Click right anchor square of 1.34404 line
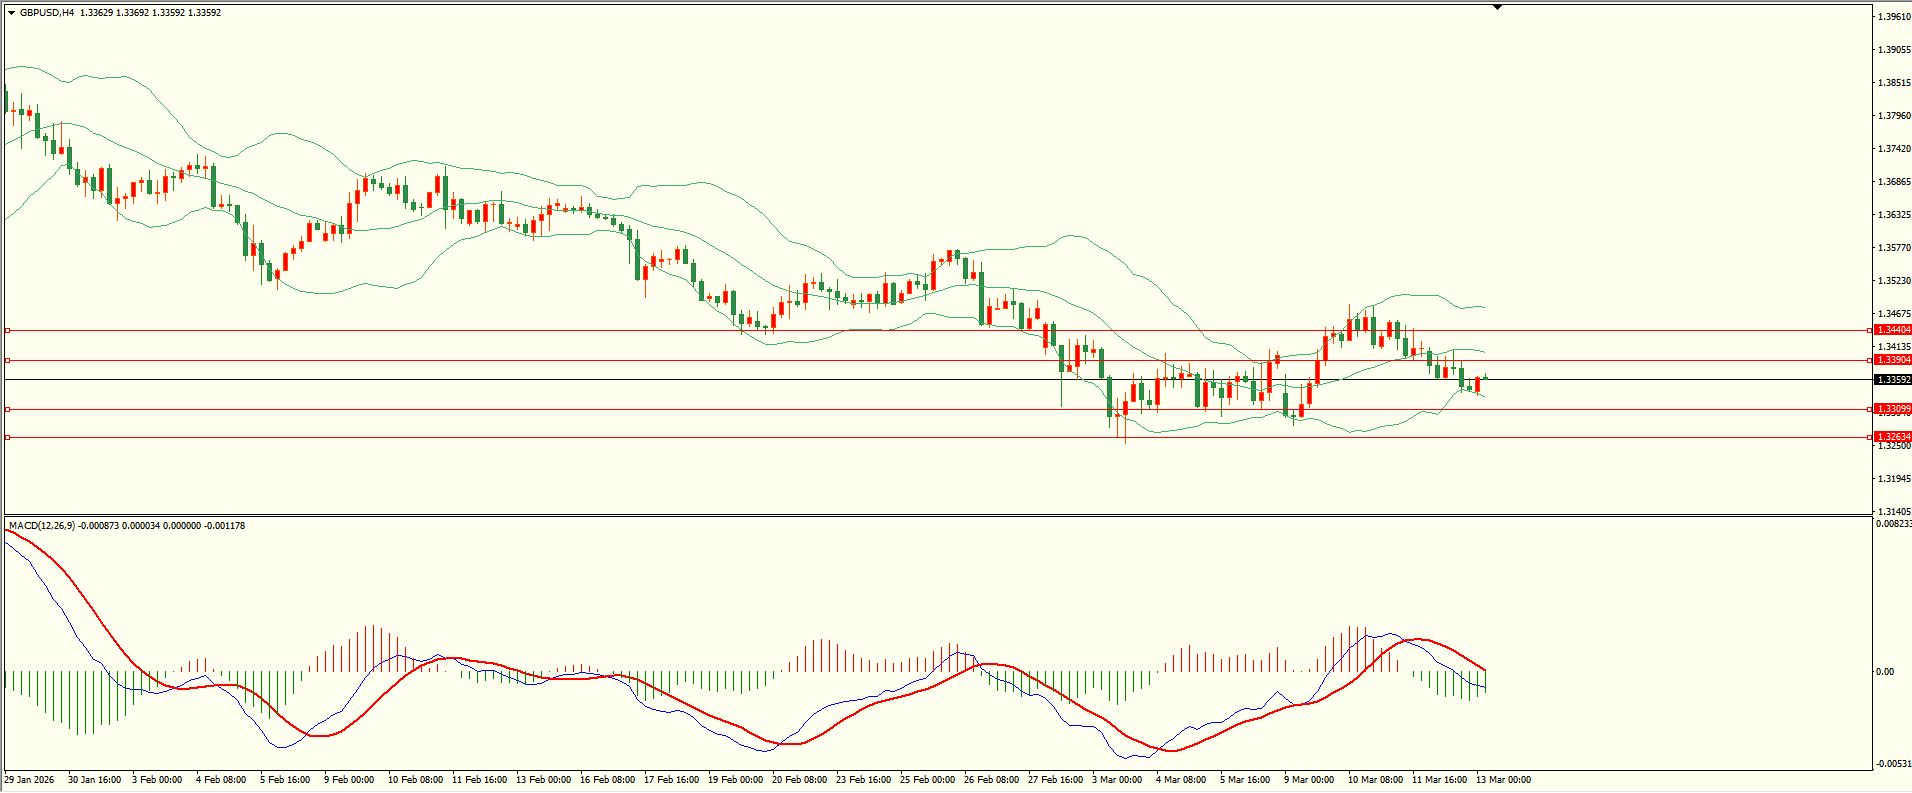This screenshot has height=793, width=1912. 1870,330
